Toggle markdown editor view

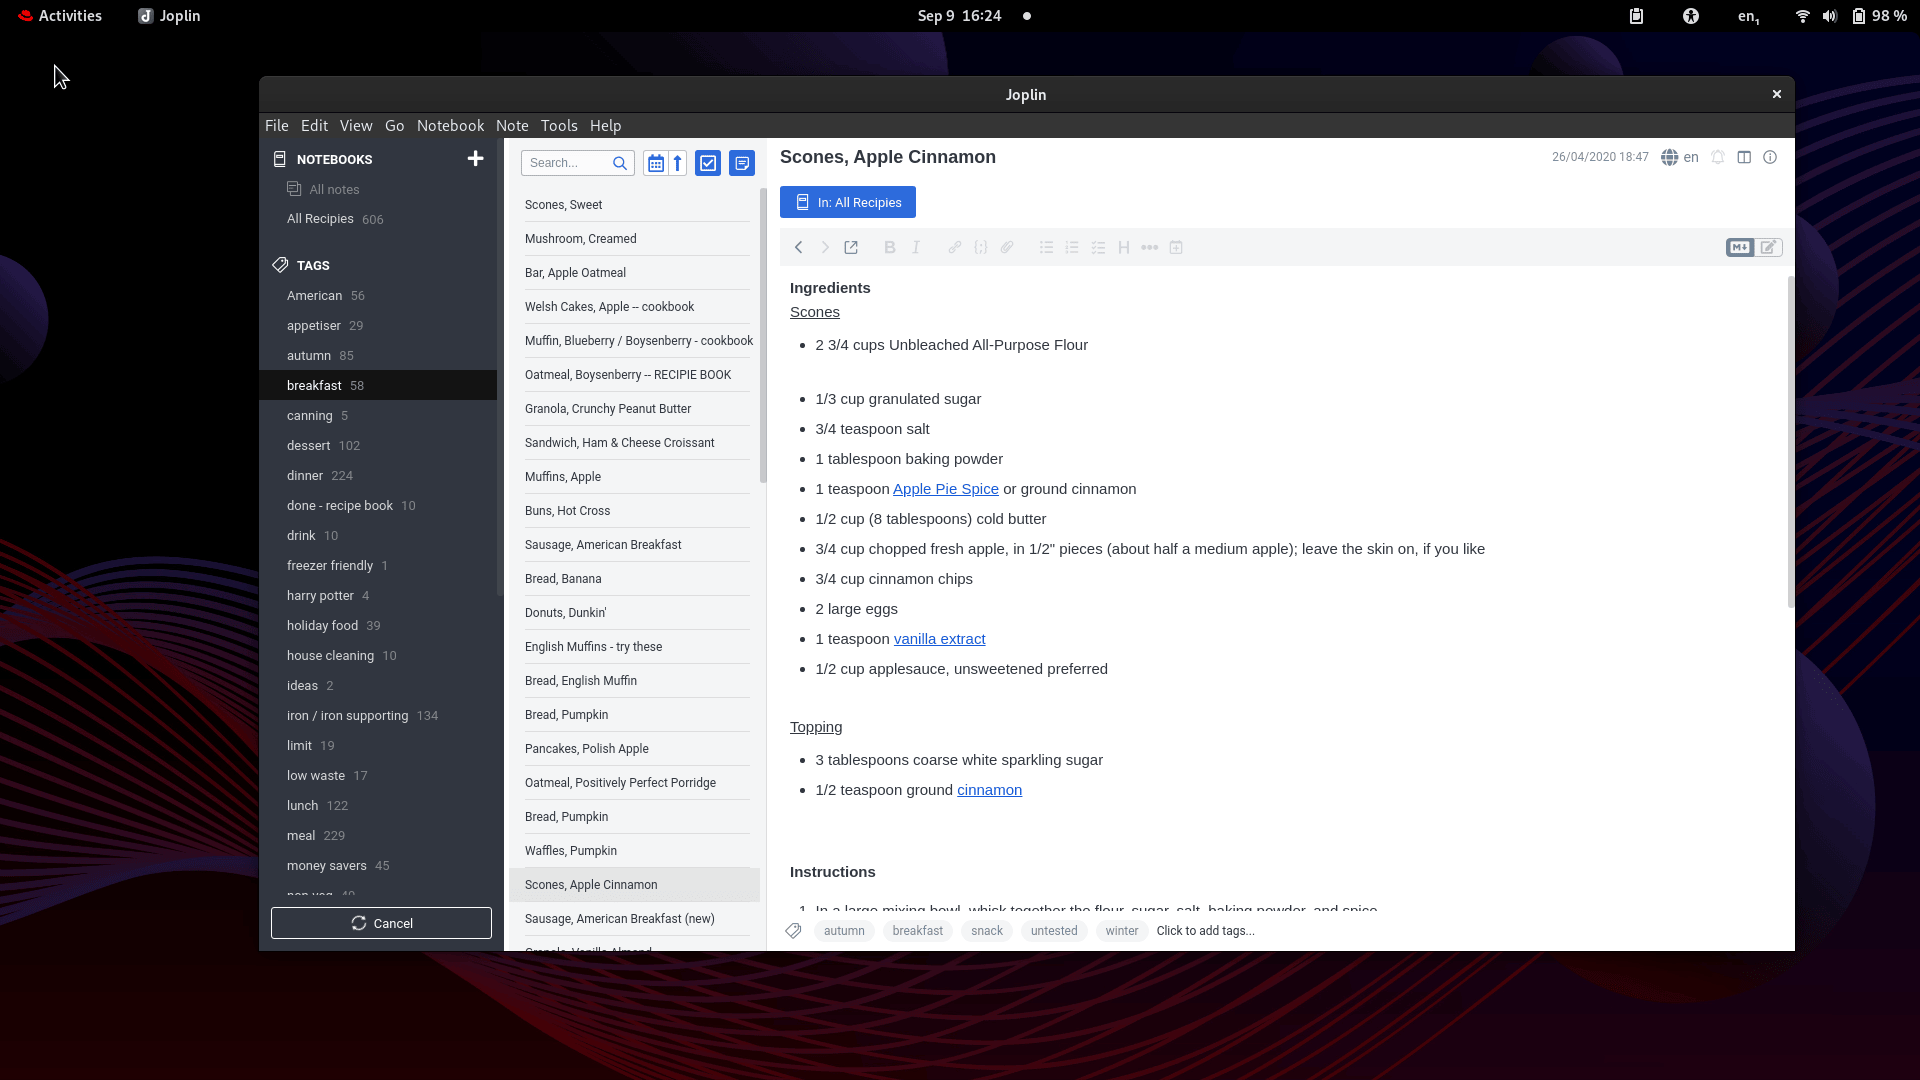click(1738, 247)
